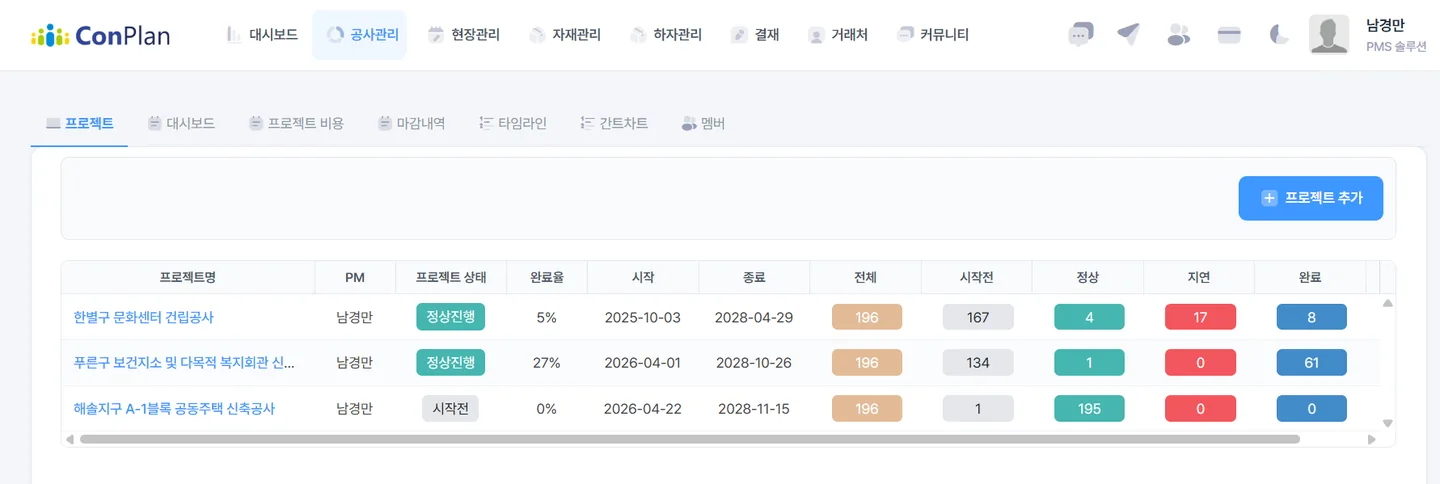Switch to the 대시보드 sub tab
The image size is (1440, 484).
tap(181, 124)
